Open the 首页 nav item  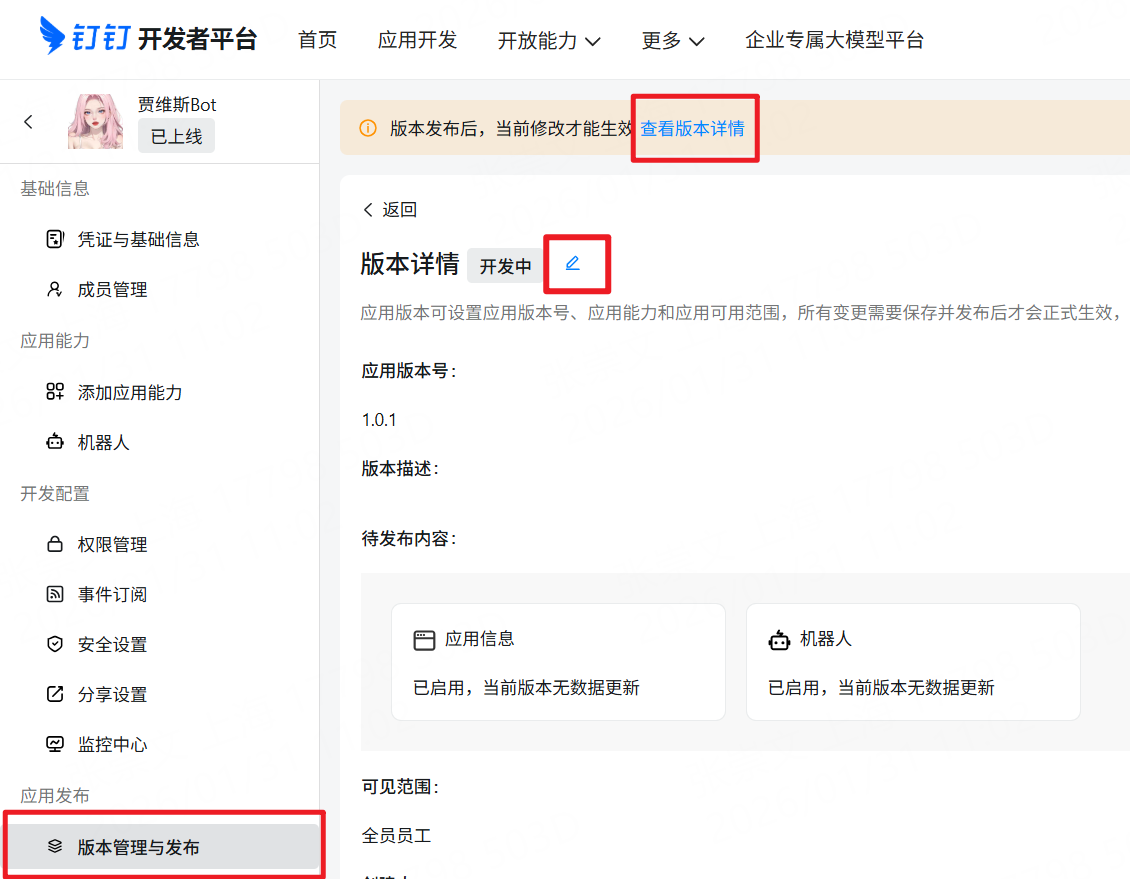[x=317, y=40]
